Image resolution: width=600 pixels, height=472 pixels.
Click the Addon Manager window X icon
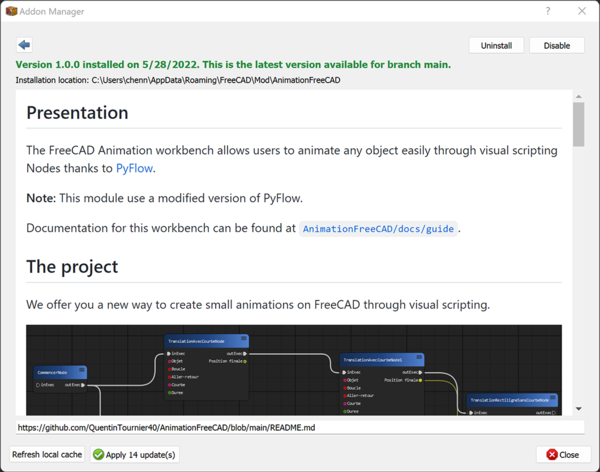(582, 11)
